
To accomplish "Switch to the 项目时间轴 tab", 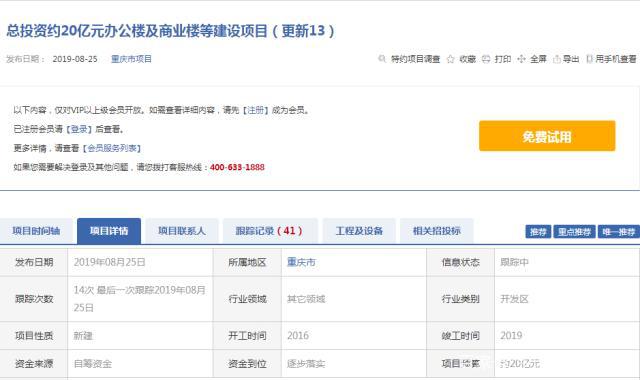I will [36, 231].
